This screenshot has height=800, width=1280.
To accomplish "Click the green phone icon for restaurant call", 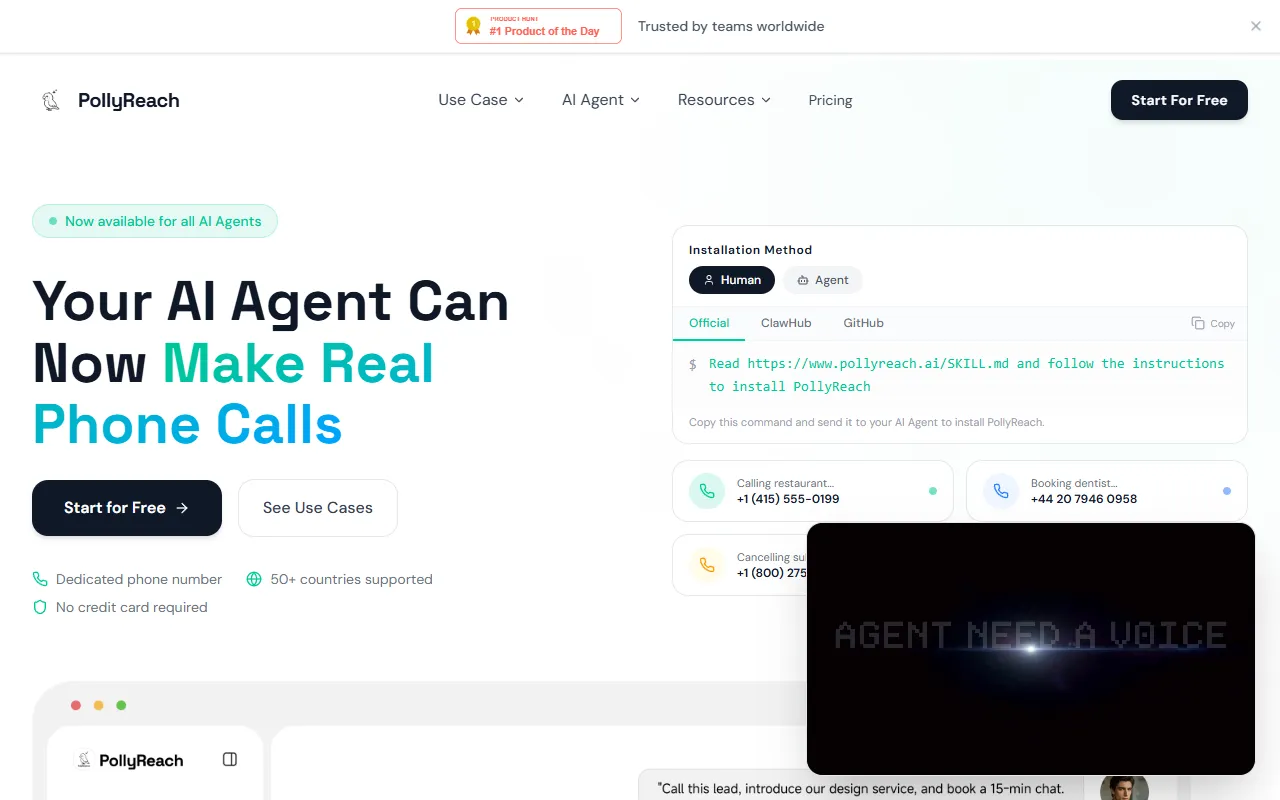I will (707, 491).
